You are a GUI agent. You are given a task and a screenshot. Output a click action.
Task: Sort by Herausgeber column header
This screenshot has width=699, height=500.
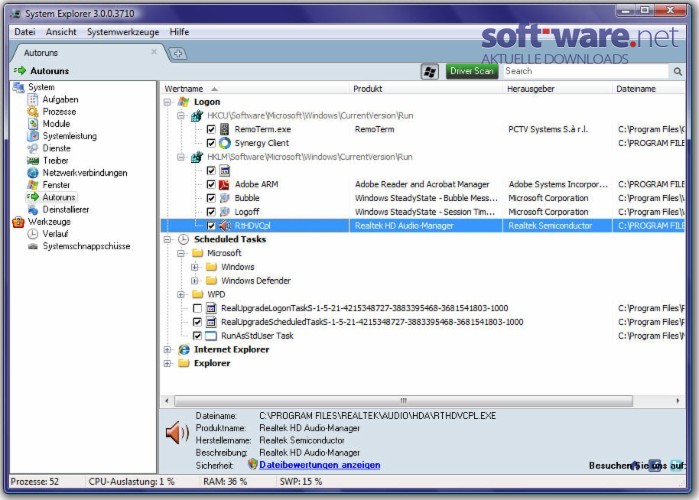pos(558,88)
